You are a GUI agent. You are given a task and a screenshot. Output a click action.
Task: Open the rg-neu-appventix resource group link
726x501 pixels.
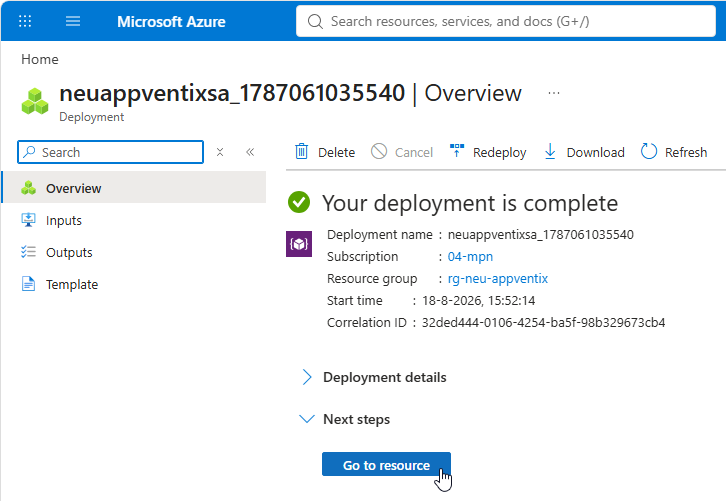pos(498,279)
